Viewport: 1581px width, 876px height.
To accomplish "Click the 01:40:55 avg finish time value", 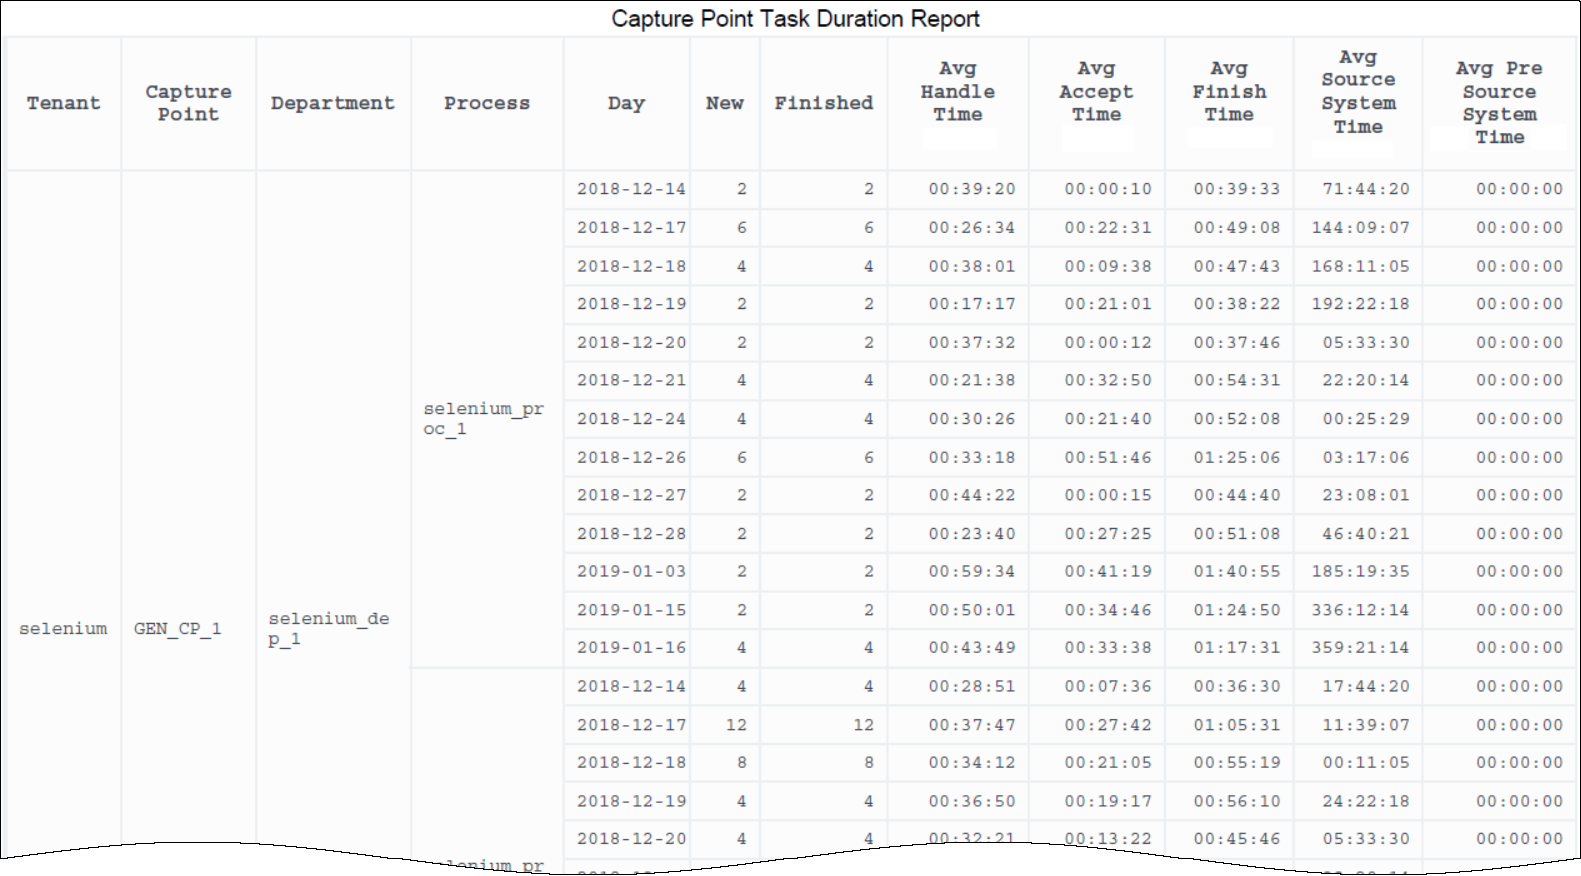I will tap(1236, 572).
